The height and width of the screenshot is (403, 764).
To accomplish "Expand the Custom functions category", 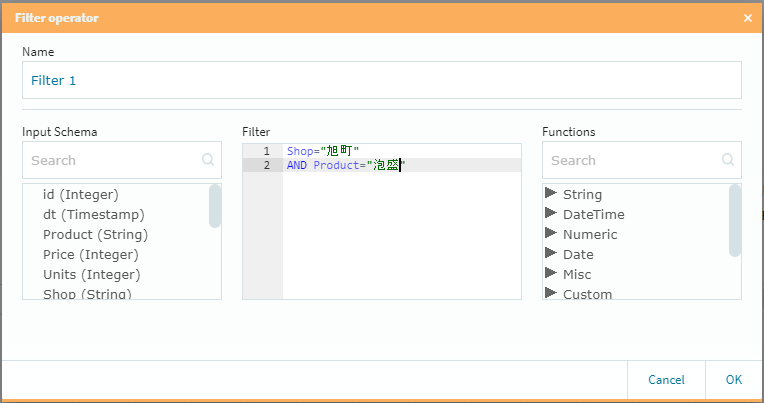I will click(551, 293).
